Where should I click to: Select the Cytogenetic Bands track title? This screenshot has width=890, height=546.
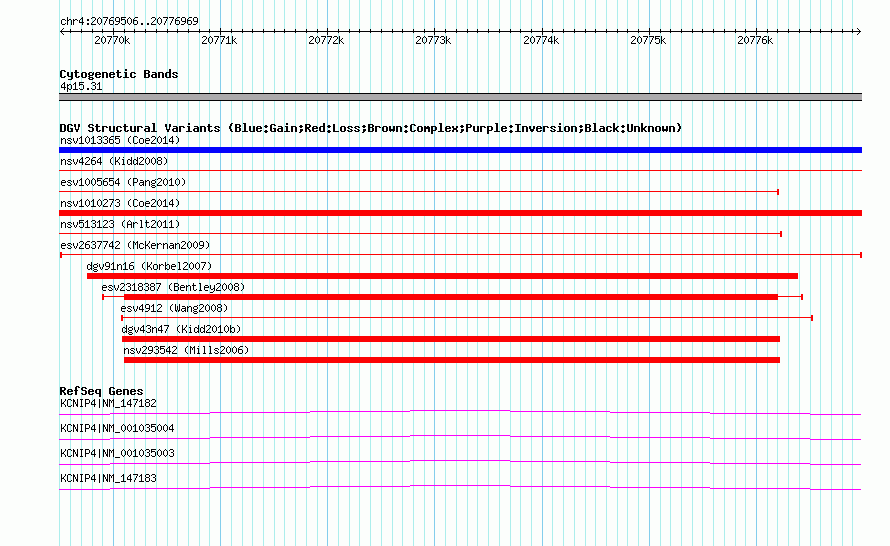point(119,74)
